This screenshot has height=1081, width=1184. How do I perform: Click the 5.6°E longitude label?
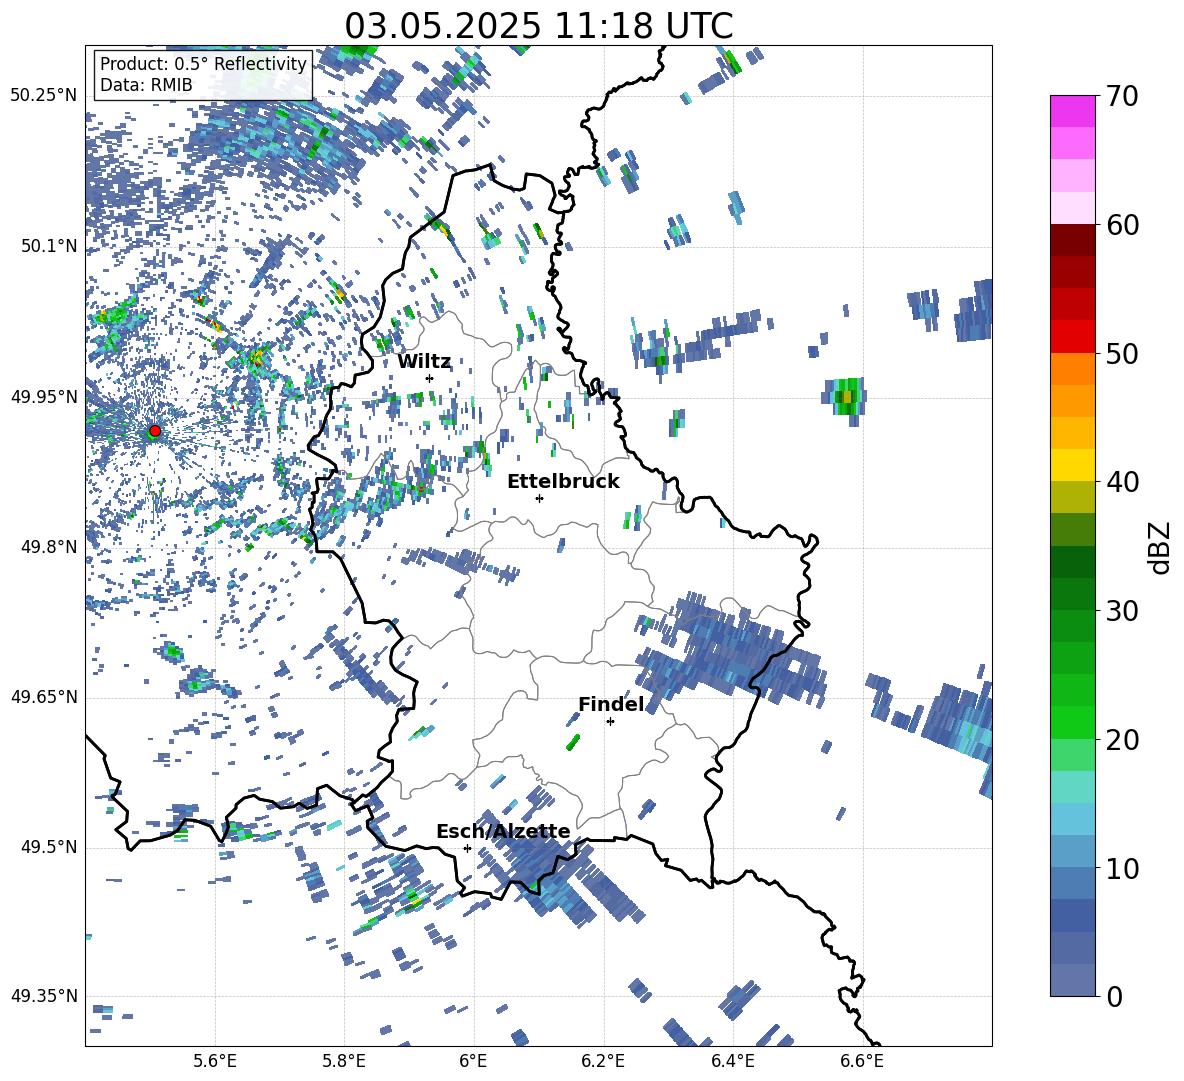[214, 1061]
